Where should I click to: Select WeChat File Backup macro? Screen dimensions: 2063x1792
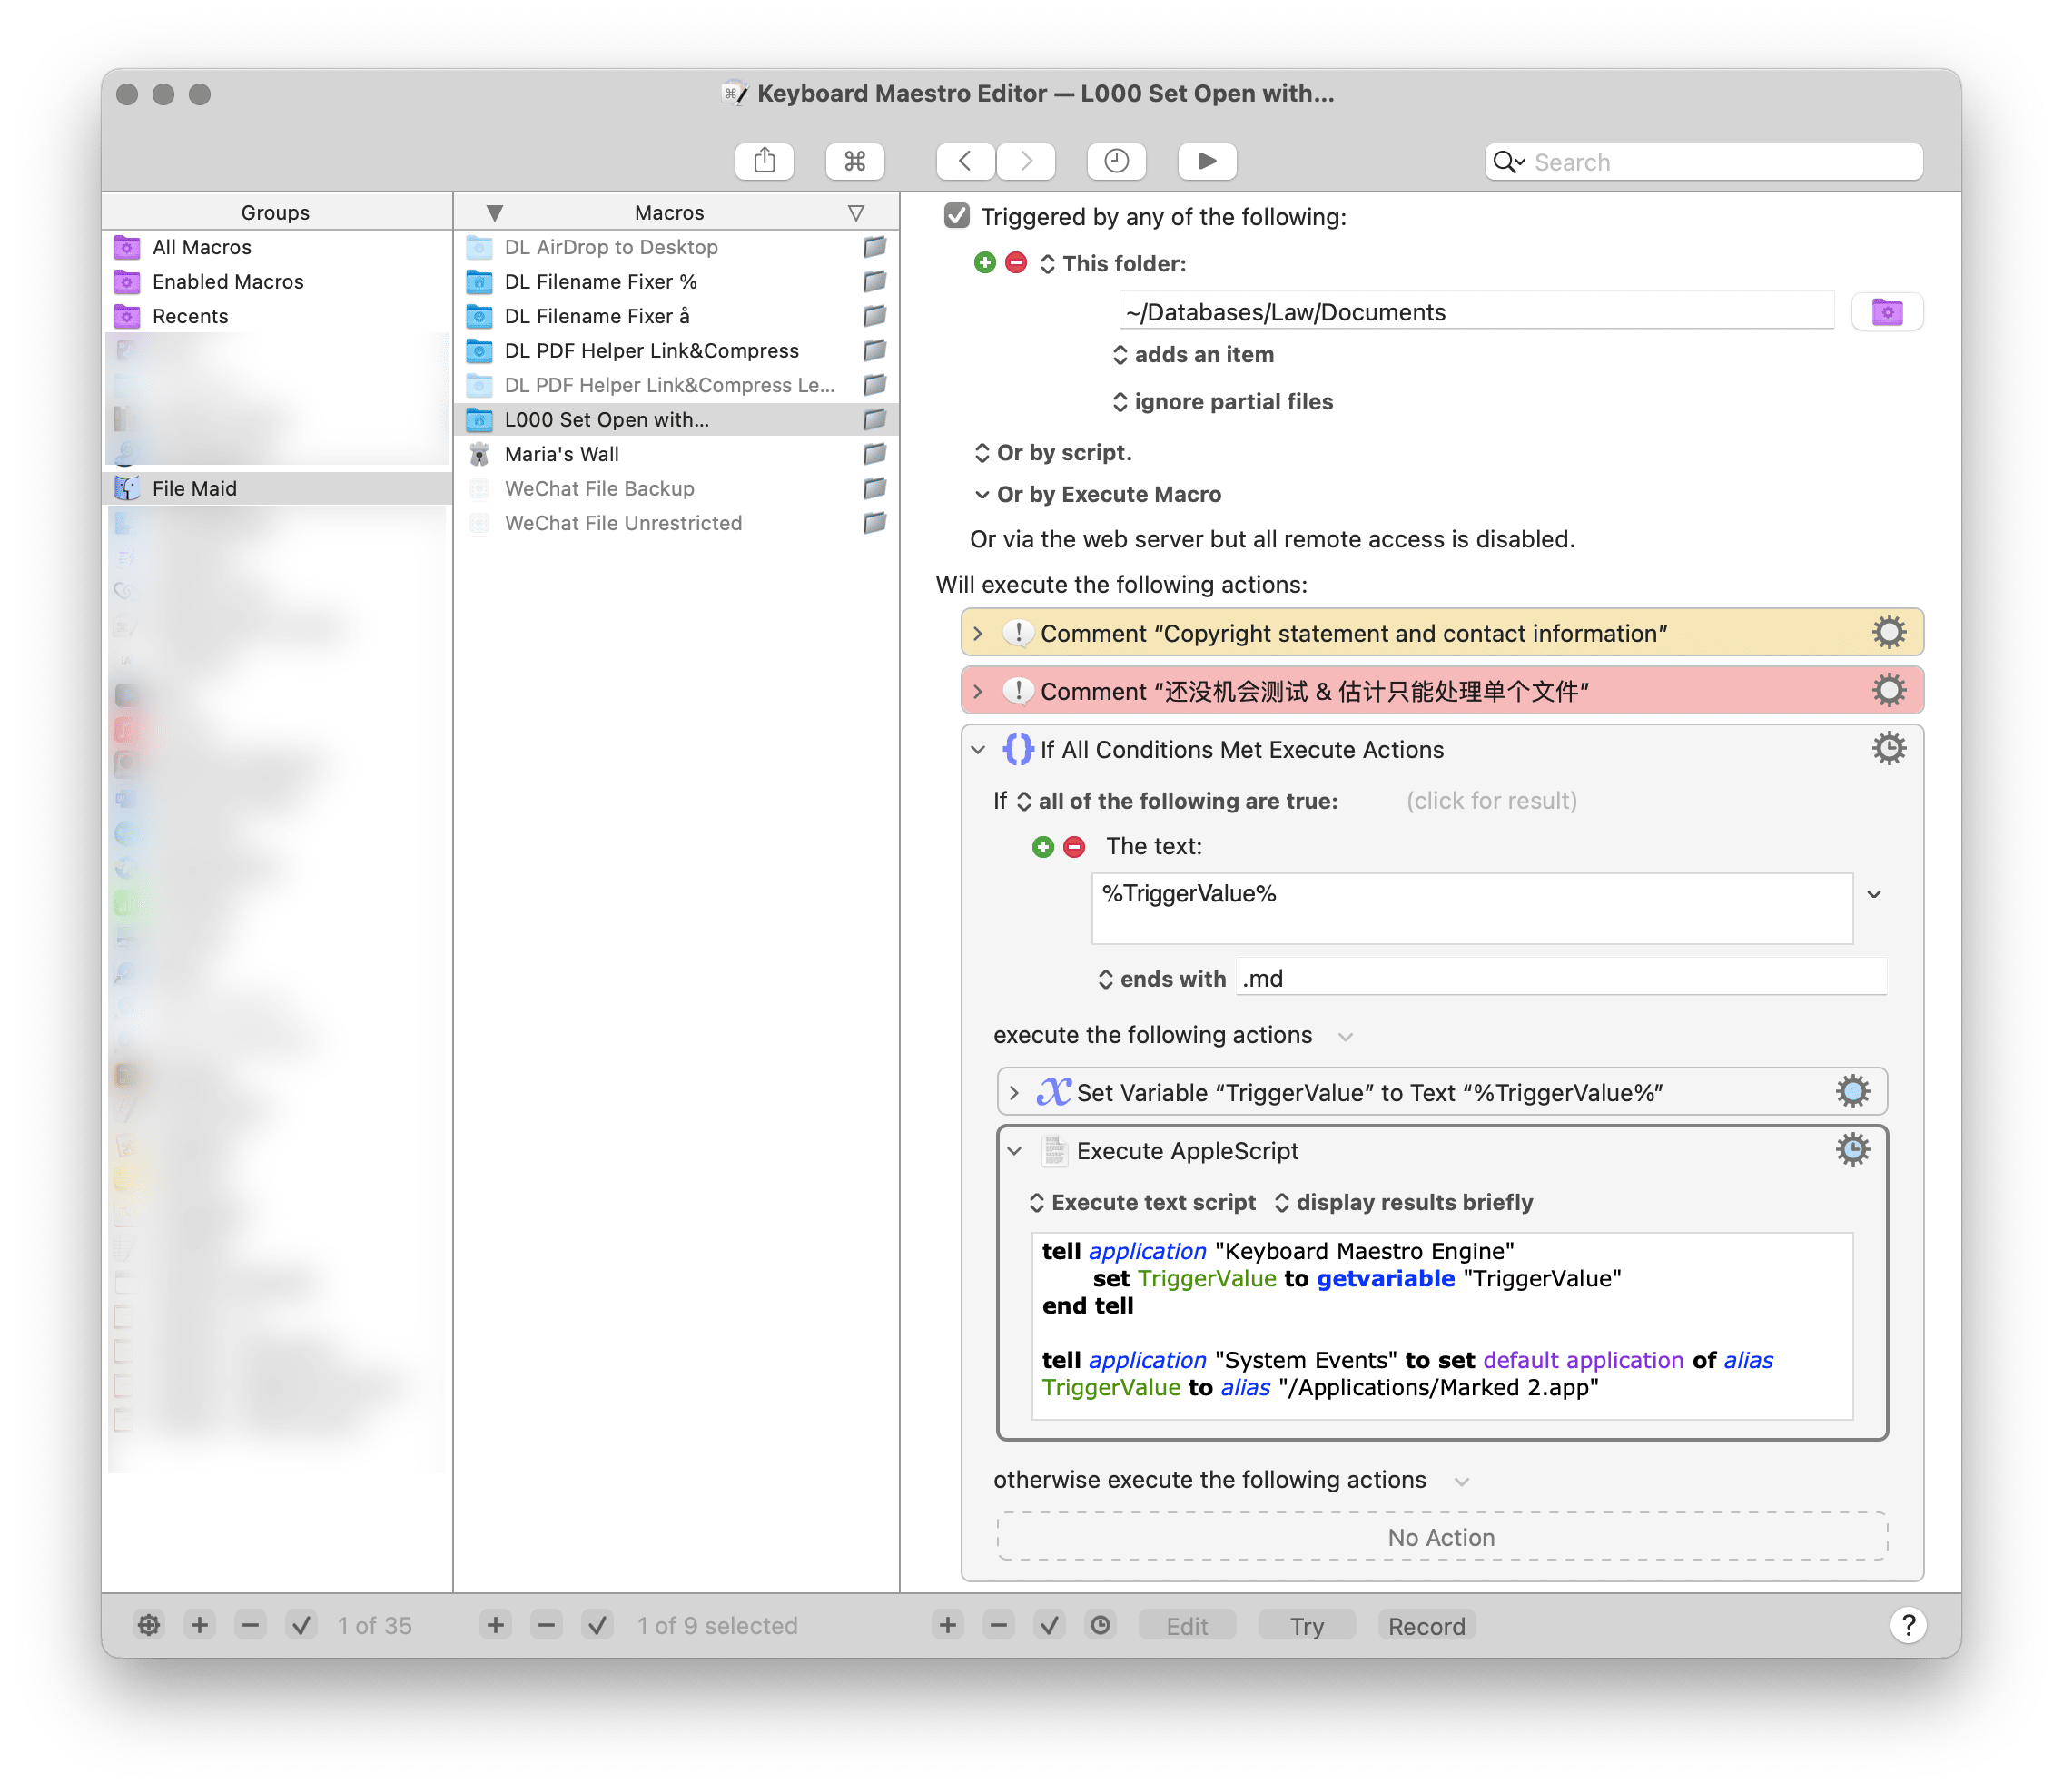(677, 488)
